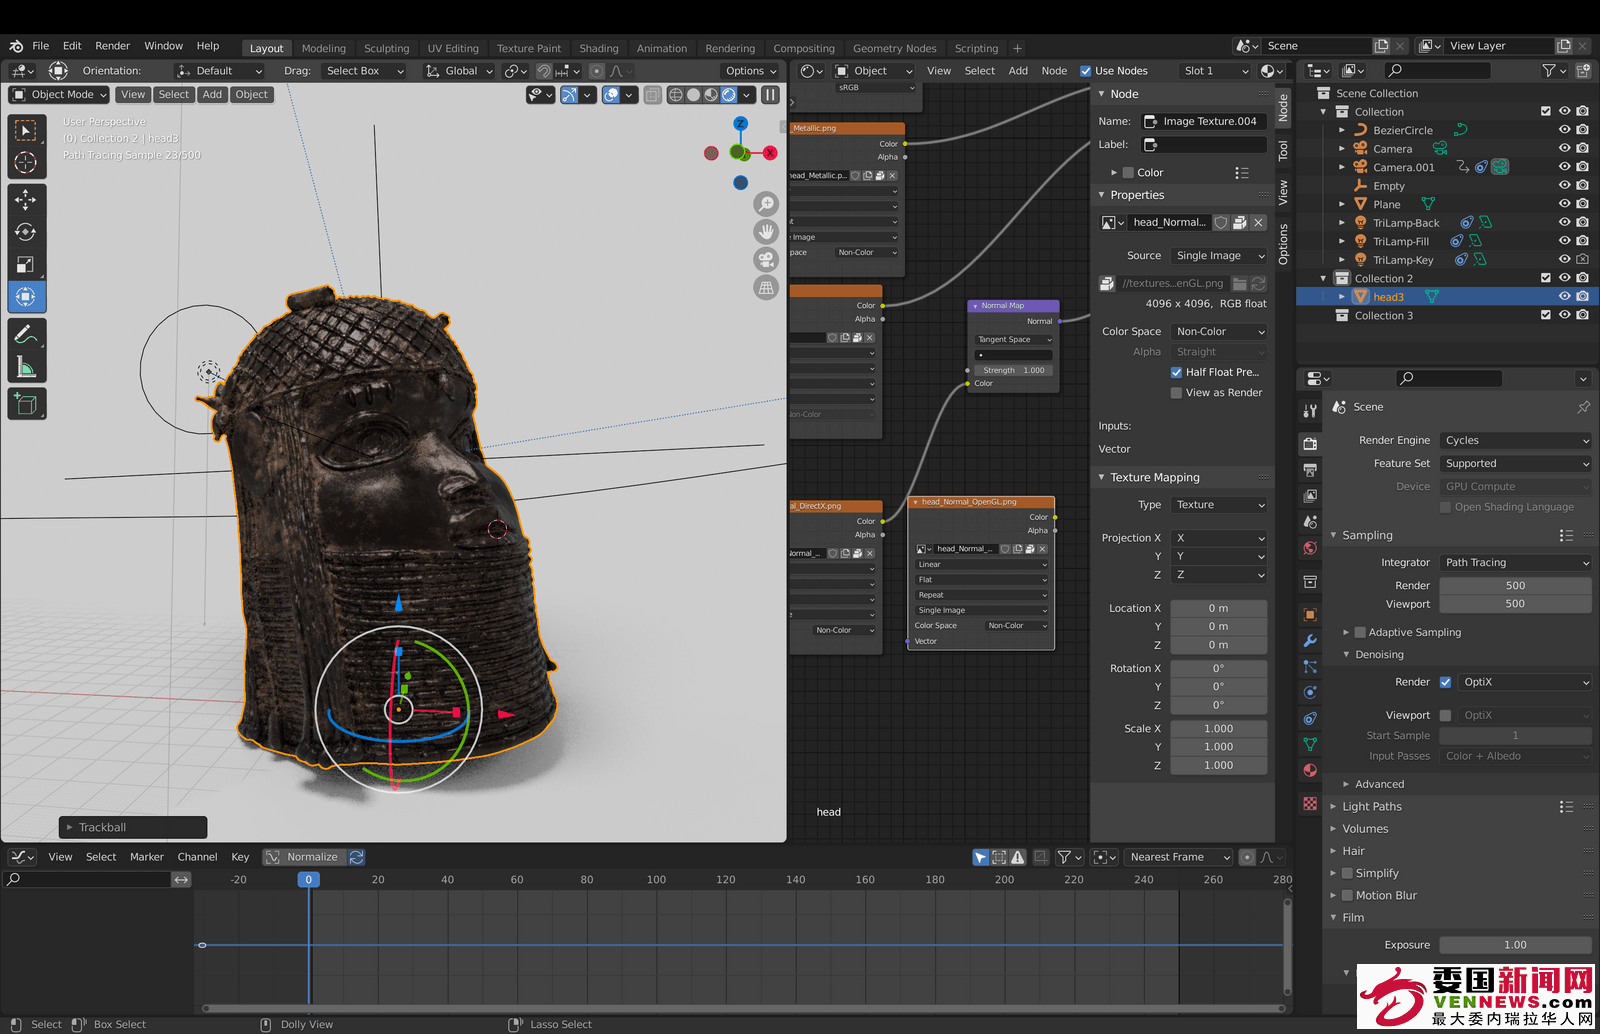Viewport: 1600px width, 1034px height.
Task: Enable Adaptive Sampling checkbox
Action: pyautogui.click(x=1360, y=632)
